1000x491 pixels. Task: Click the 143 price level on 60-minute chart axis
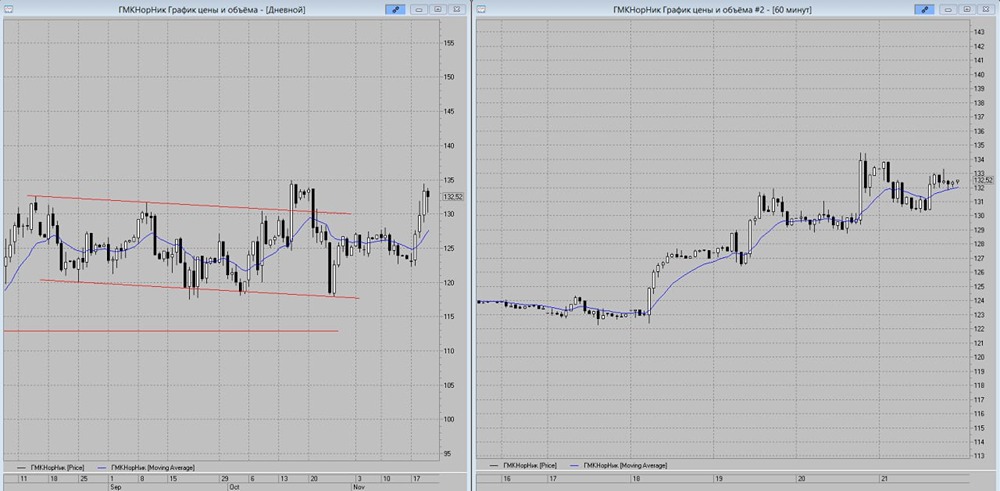point(977,32)
